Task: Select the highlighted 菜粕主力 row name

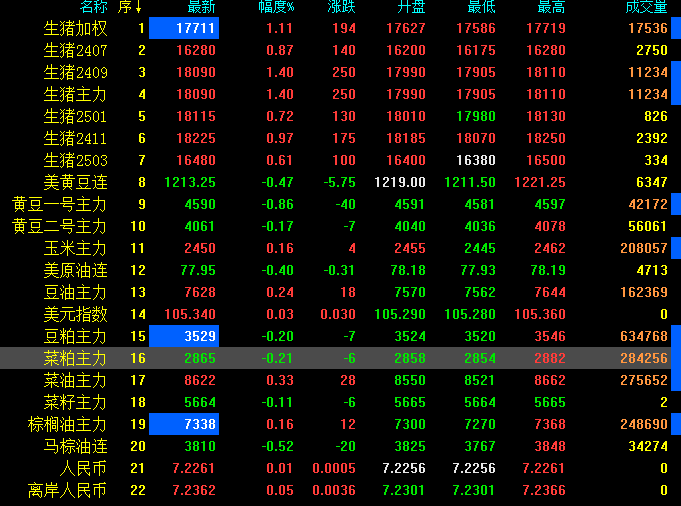Action: pyautogui.click(x=76, y=359)
